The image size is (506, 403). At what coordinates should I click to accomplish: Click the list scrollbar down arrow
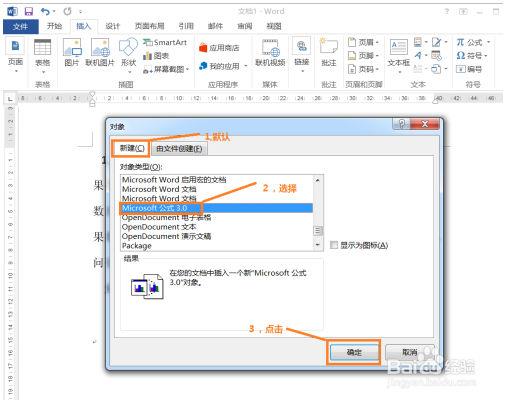(318, 245)
